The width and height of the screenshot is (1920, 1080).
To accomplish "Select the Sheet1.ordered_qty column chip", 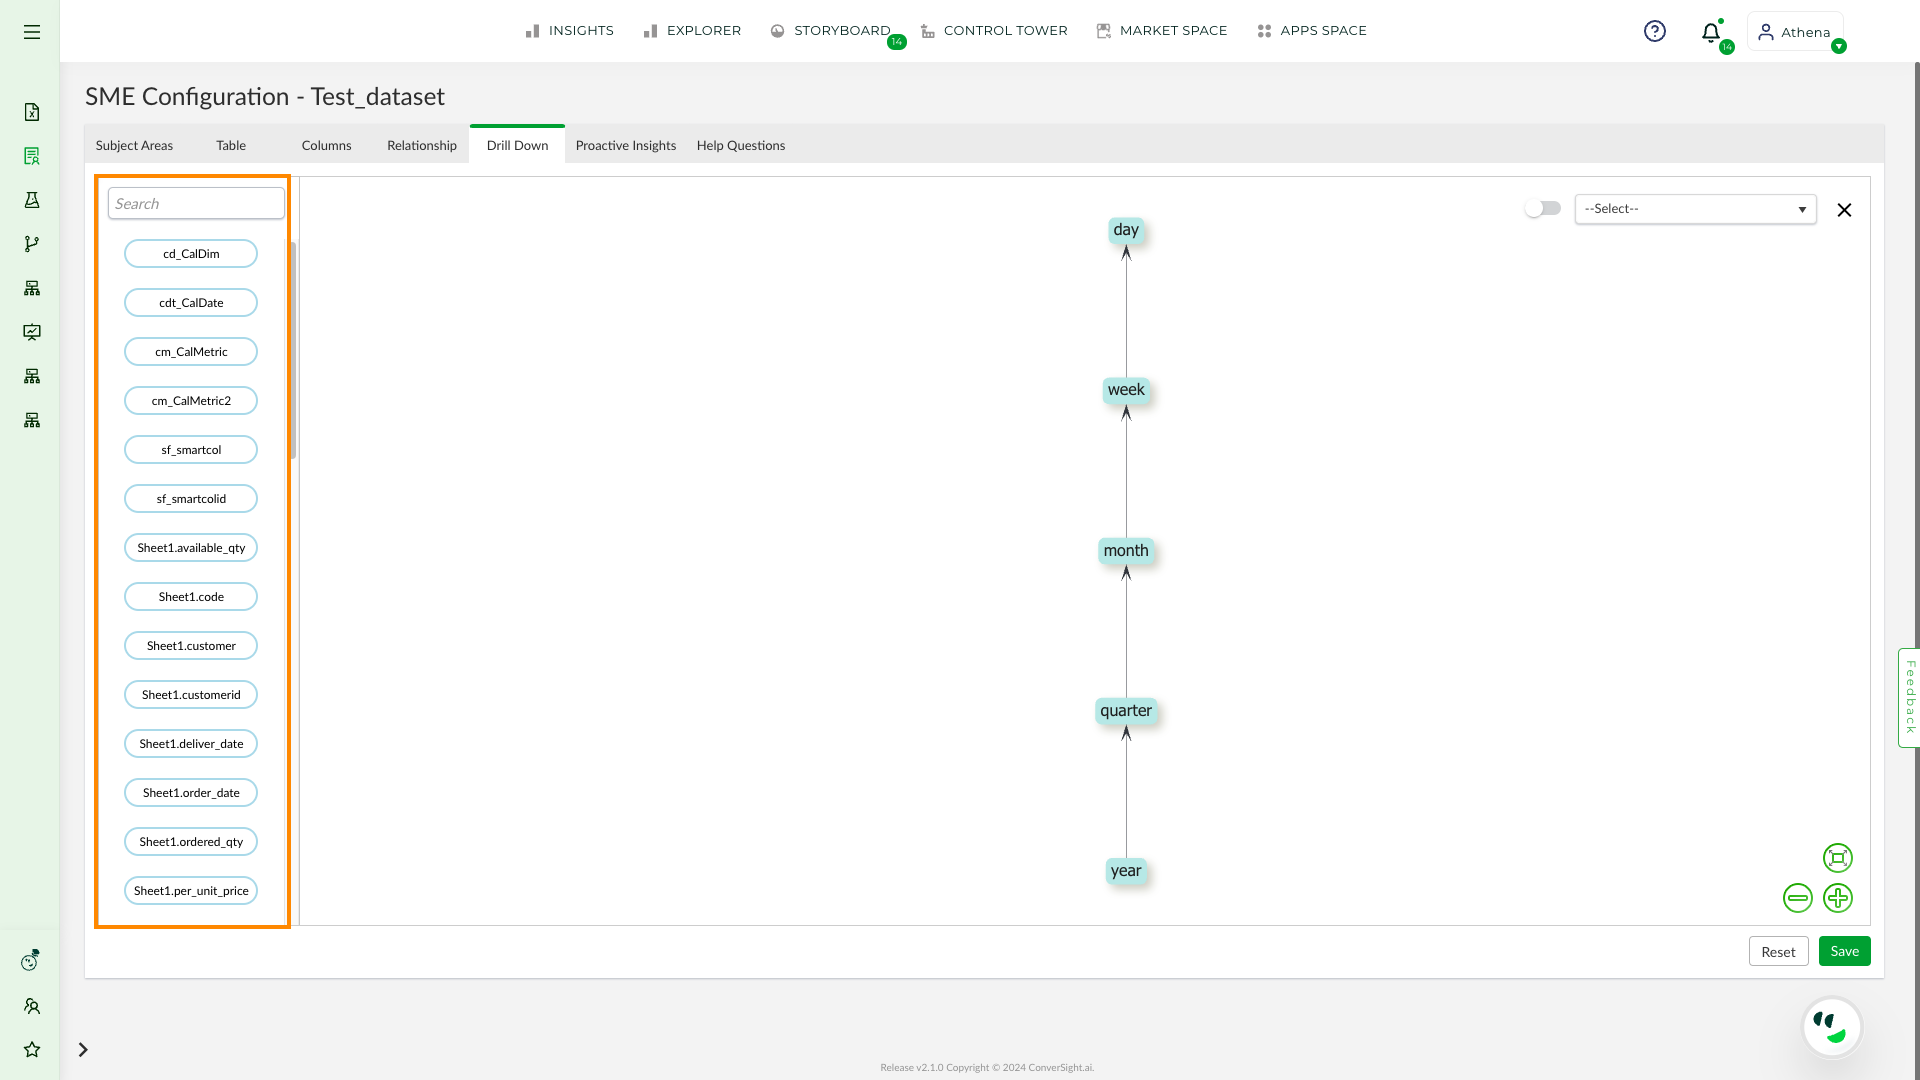I will point(191,842).
